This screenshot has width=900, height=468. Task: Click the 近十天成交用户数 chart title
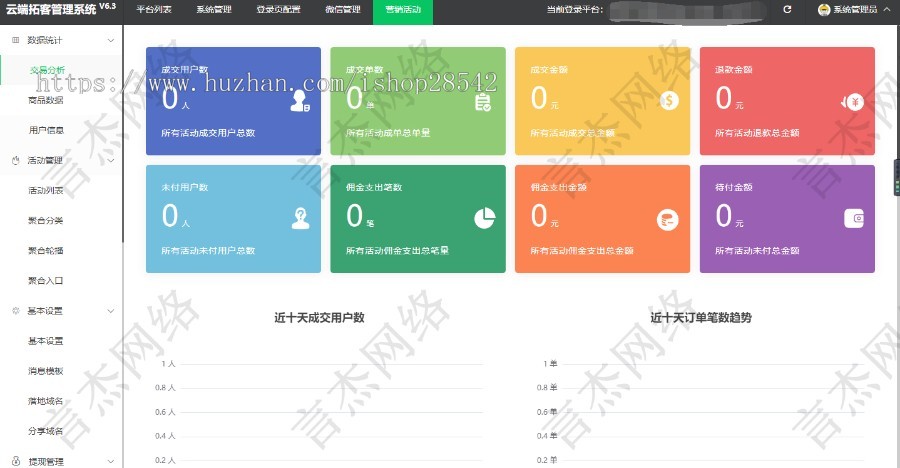coord(319,318)
